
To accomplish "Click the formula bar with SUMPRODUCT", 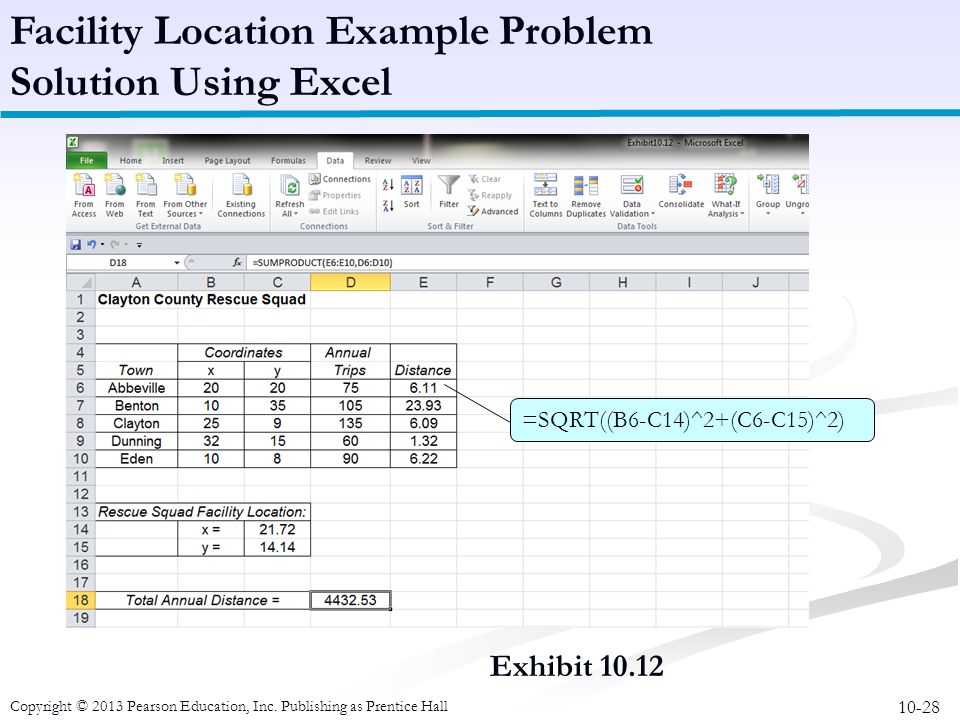I will 528,263.
